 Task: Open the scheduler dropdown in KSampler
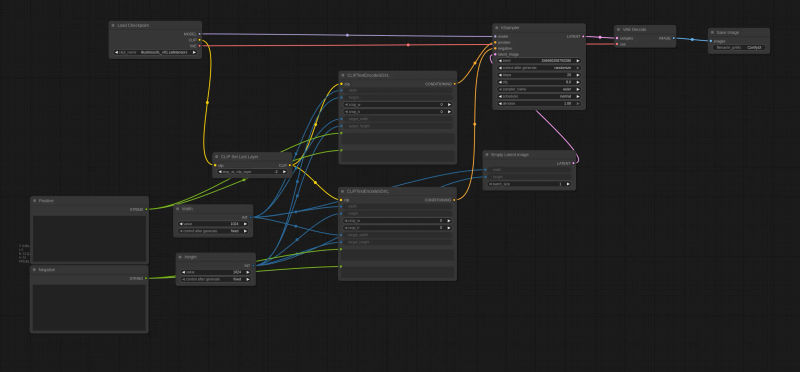pos(538,96)
